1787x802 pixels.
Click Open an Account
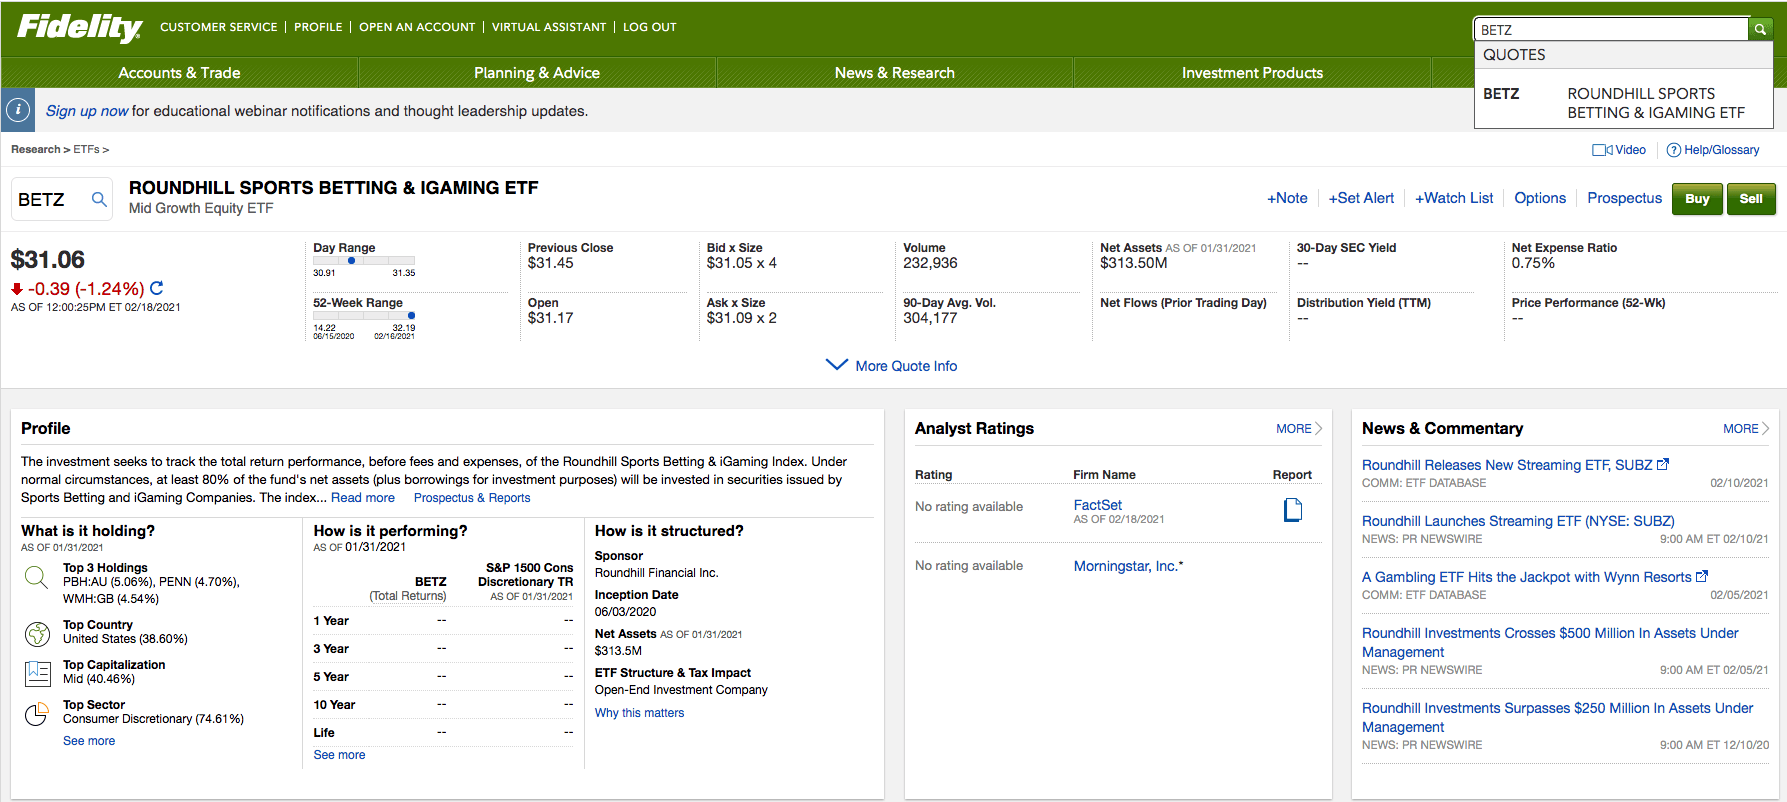417,27
